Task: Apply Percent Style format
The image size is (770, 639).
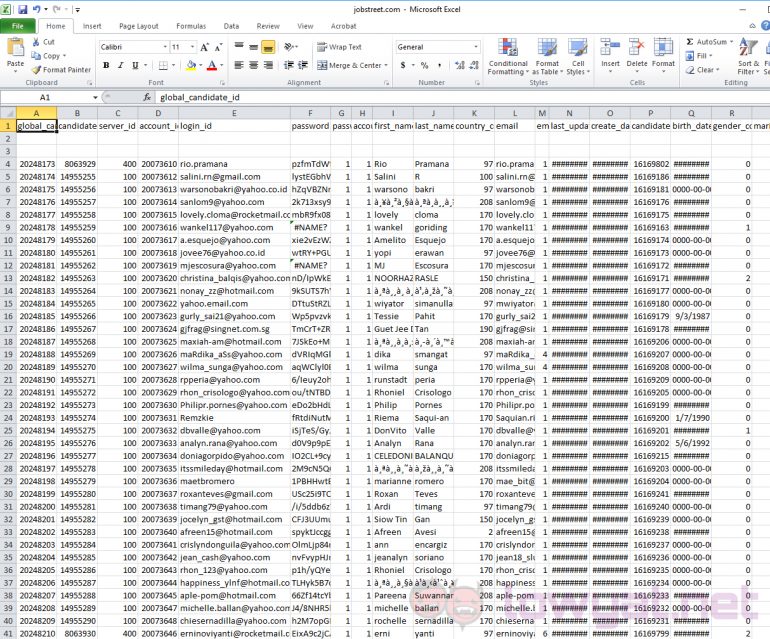Action: [425, 65]
